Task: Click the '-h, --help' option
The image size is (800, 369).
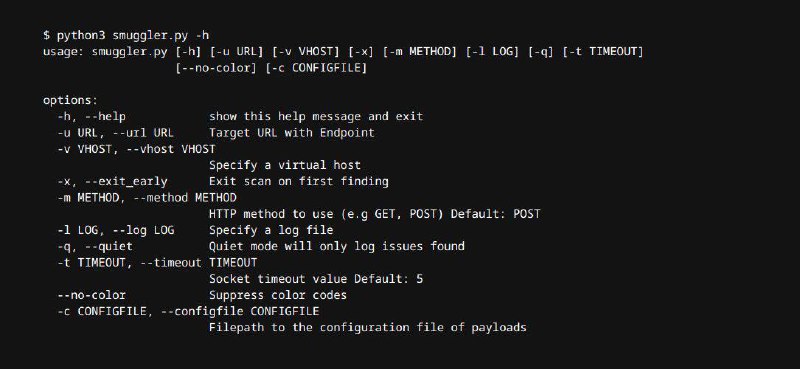Action: (91, 116)
